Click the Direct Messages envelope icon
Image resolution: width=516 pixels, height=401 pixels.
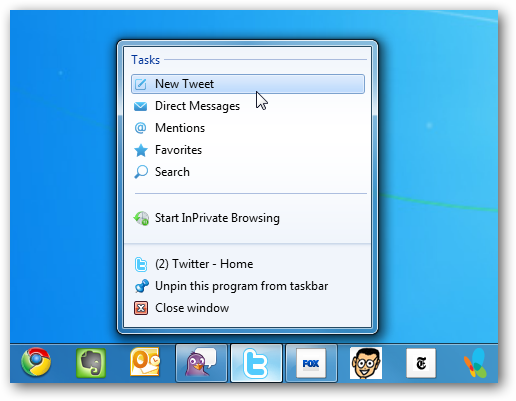tap(140, 106)
